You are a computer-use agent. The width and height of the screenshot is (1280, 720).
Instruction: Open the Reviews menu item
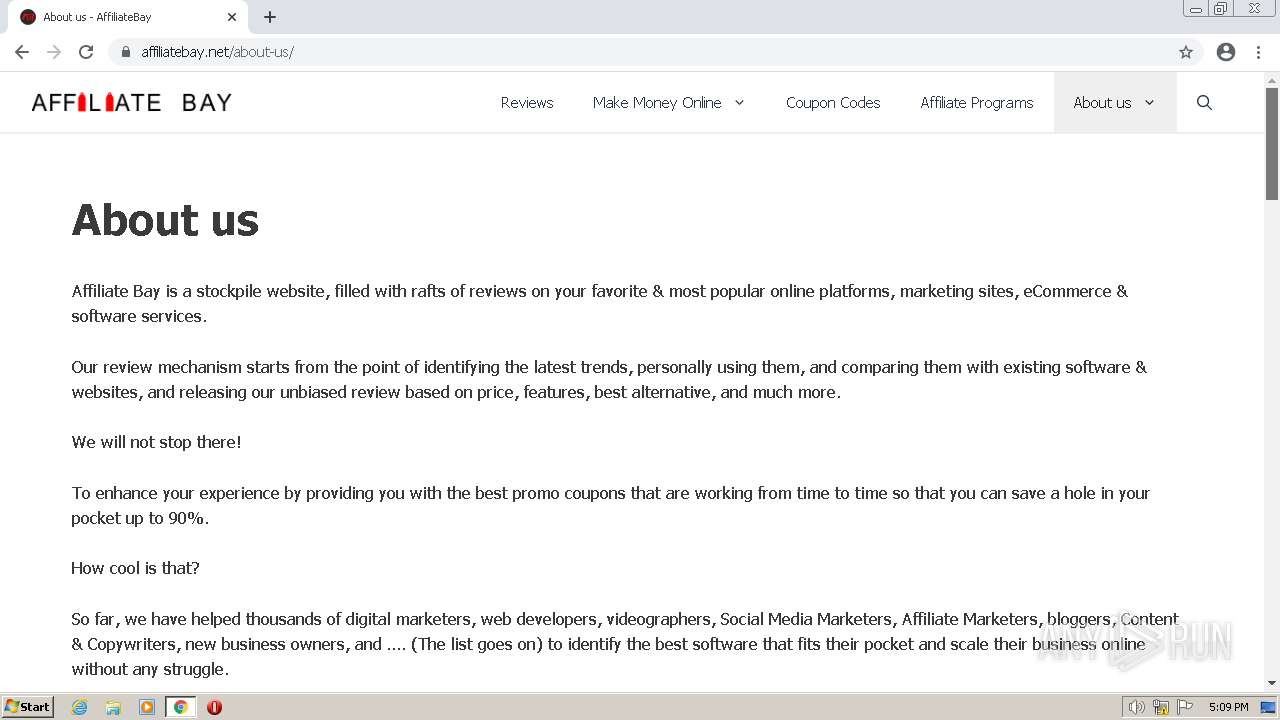coord(527,102)
